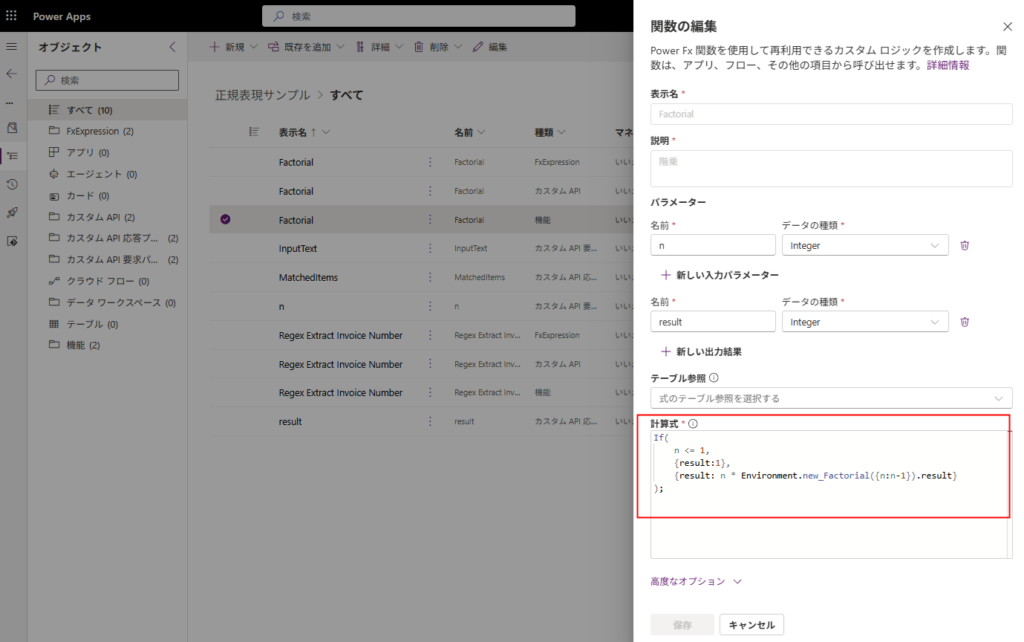Delete the result output parameter with trash icon
Image resolution: width=1024 pixels, height=642 pixels.
[x=964, y=321]
